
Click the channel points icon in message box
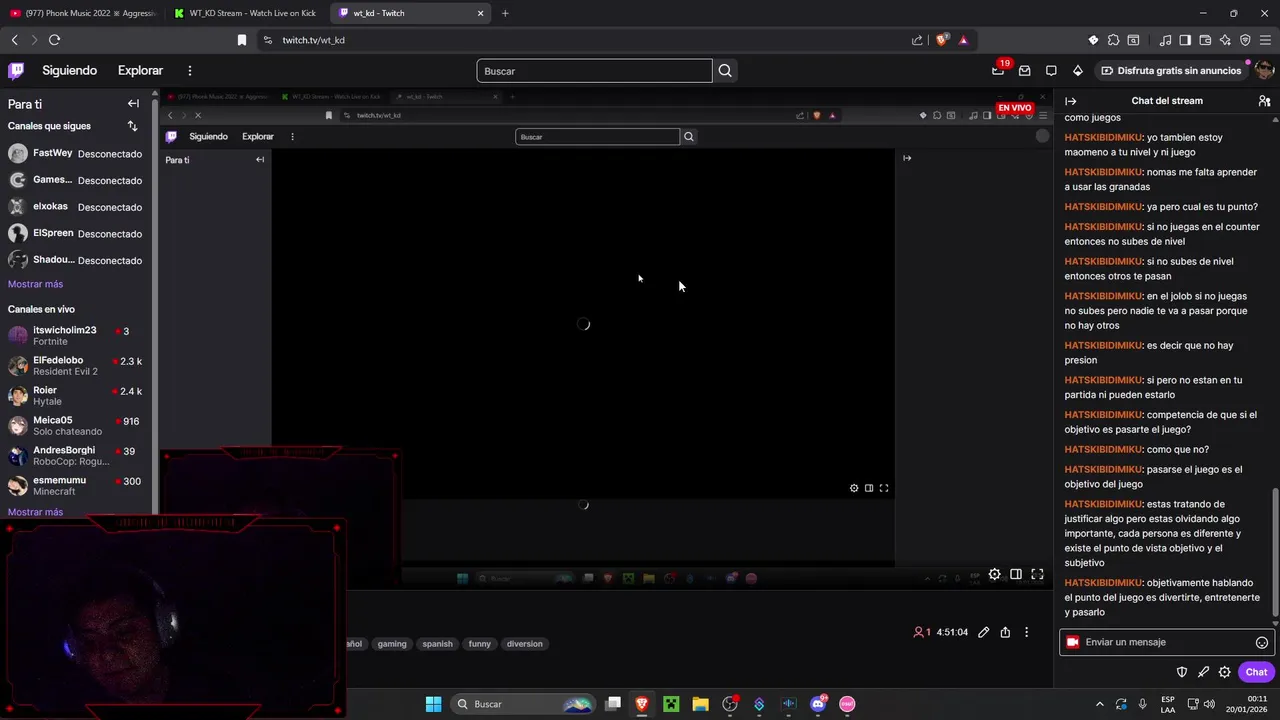click(x=1073, y=643)
